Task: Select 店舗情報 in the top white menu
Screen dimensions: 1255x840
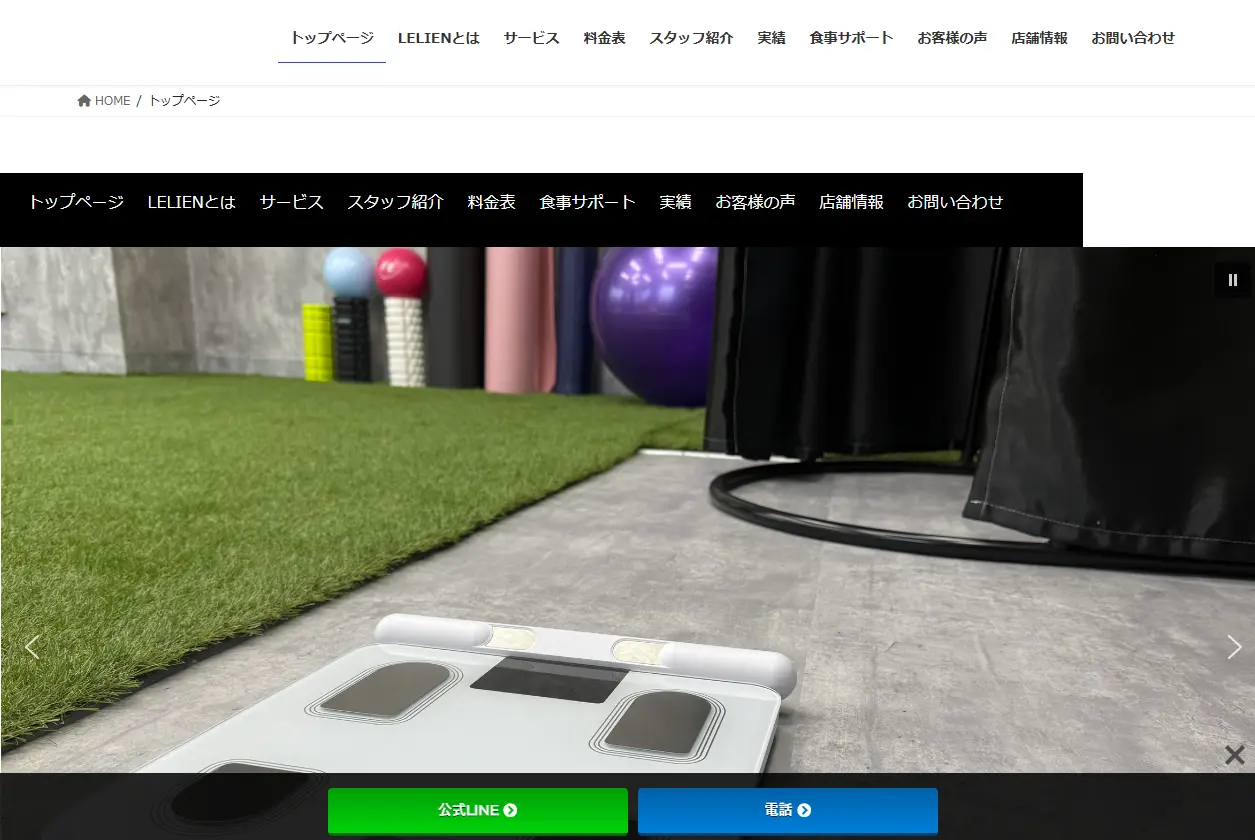Action: click(x=1039, y=38)
